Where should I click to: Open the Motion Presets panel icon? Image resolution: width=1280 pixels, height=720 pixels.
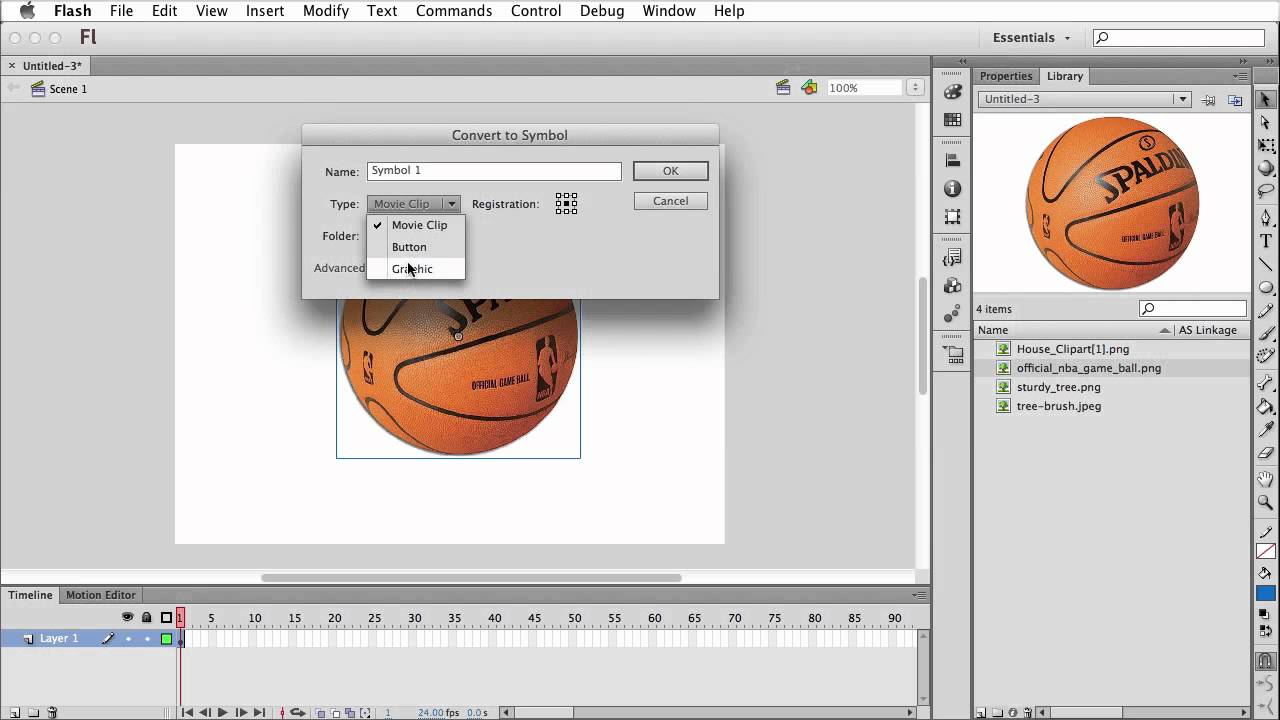pos(952,314)
